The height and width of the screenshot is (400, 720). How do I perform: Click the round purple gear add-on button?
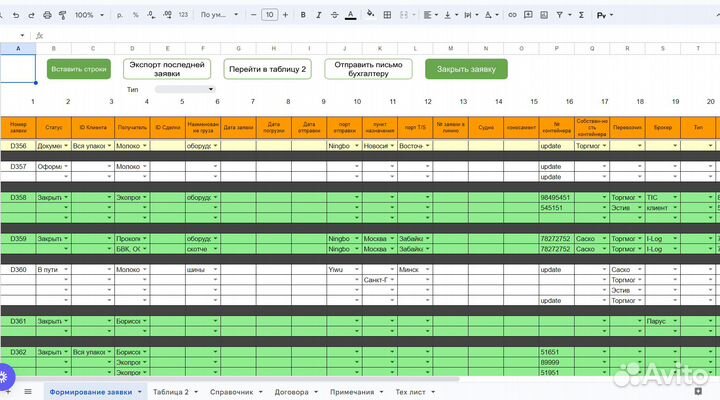[4, 377]
